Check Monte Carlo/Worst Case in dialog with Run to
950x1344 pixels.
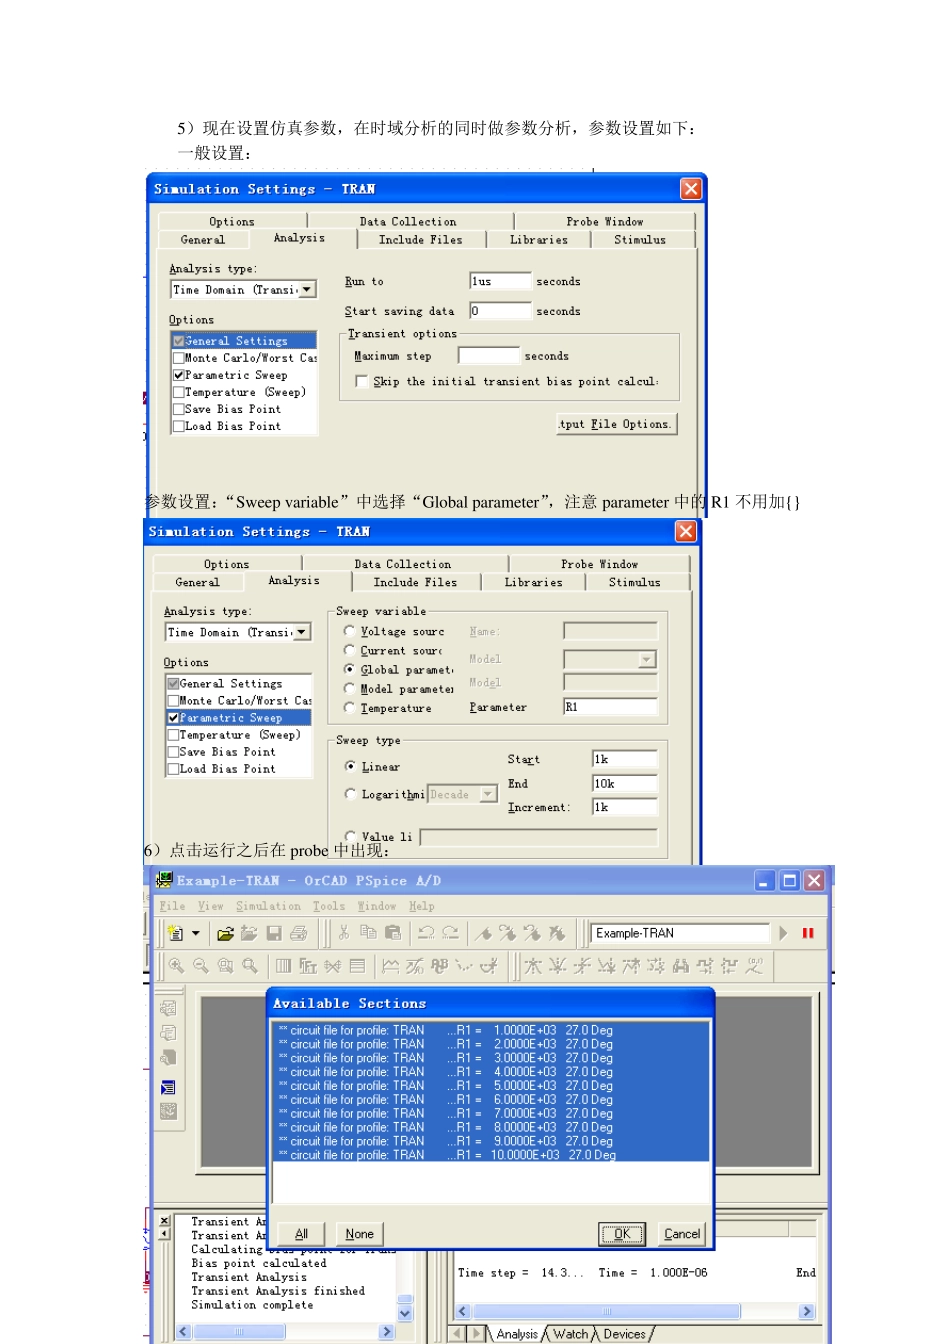click(179, 358)
